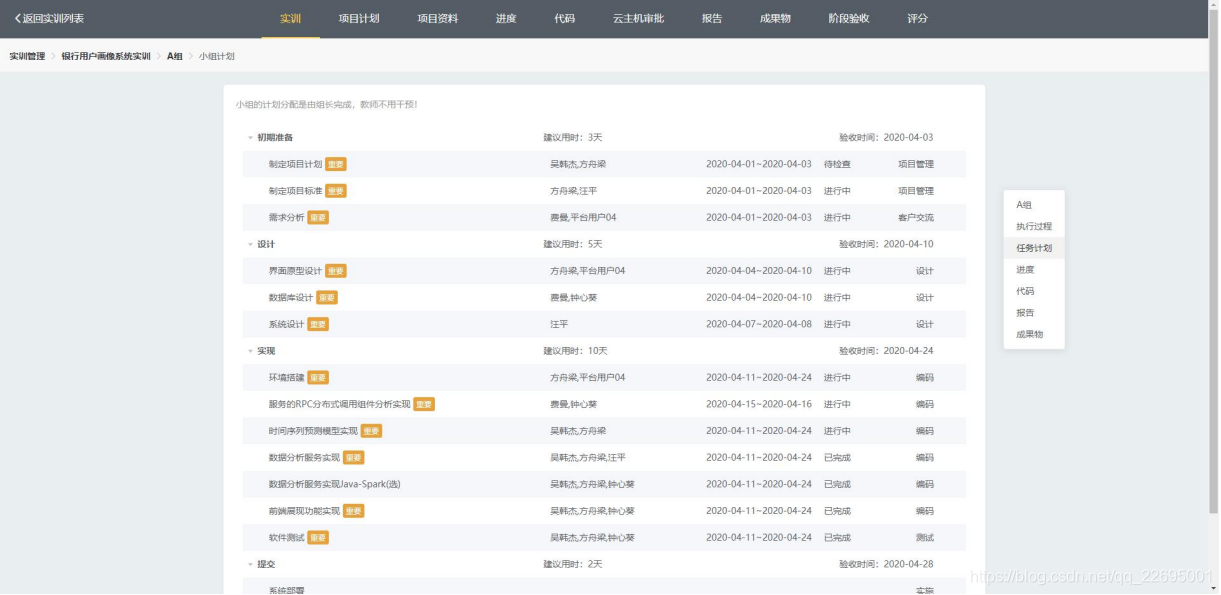Click 重要 badge next to 数据库设计

pos(327,297)
